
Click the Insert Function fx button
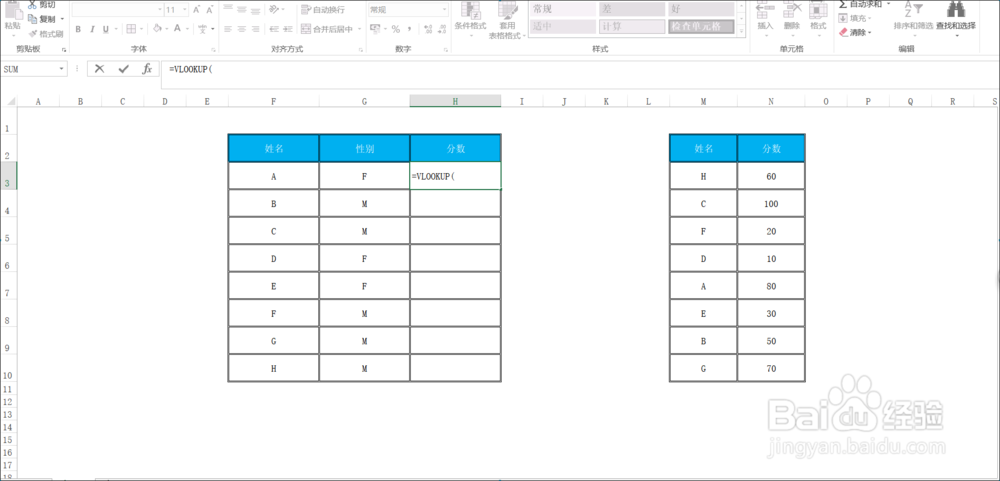click(147, 69)
